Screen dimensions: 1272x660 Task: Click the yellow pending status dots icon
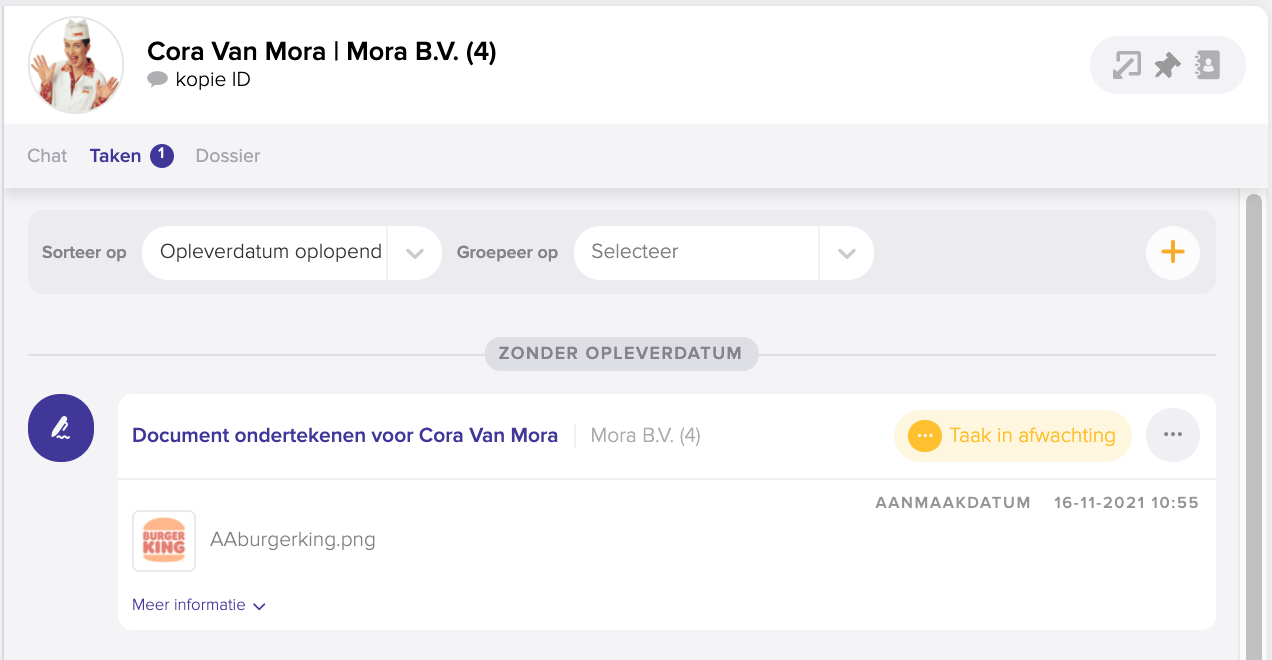(x=925, y=436)
